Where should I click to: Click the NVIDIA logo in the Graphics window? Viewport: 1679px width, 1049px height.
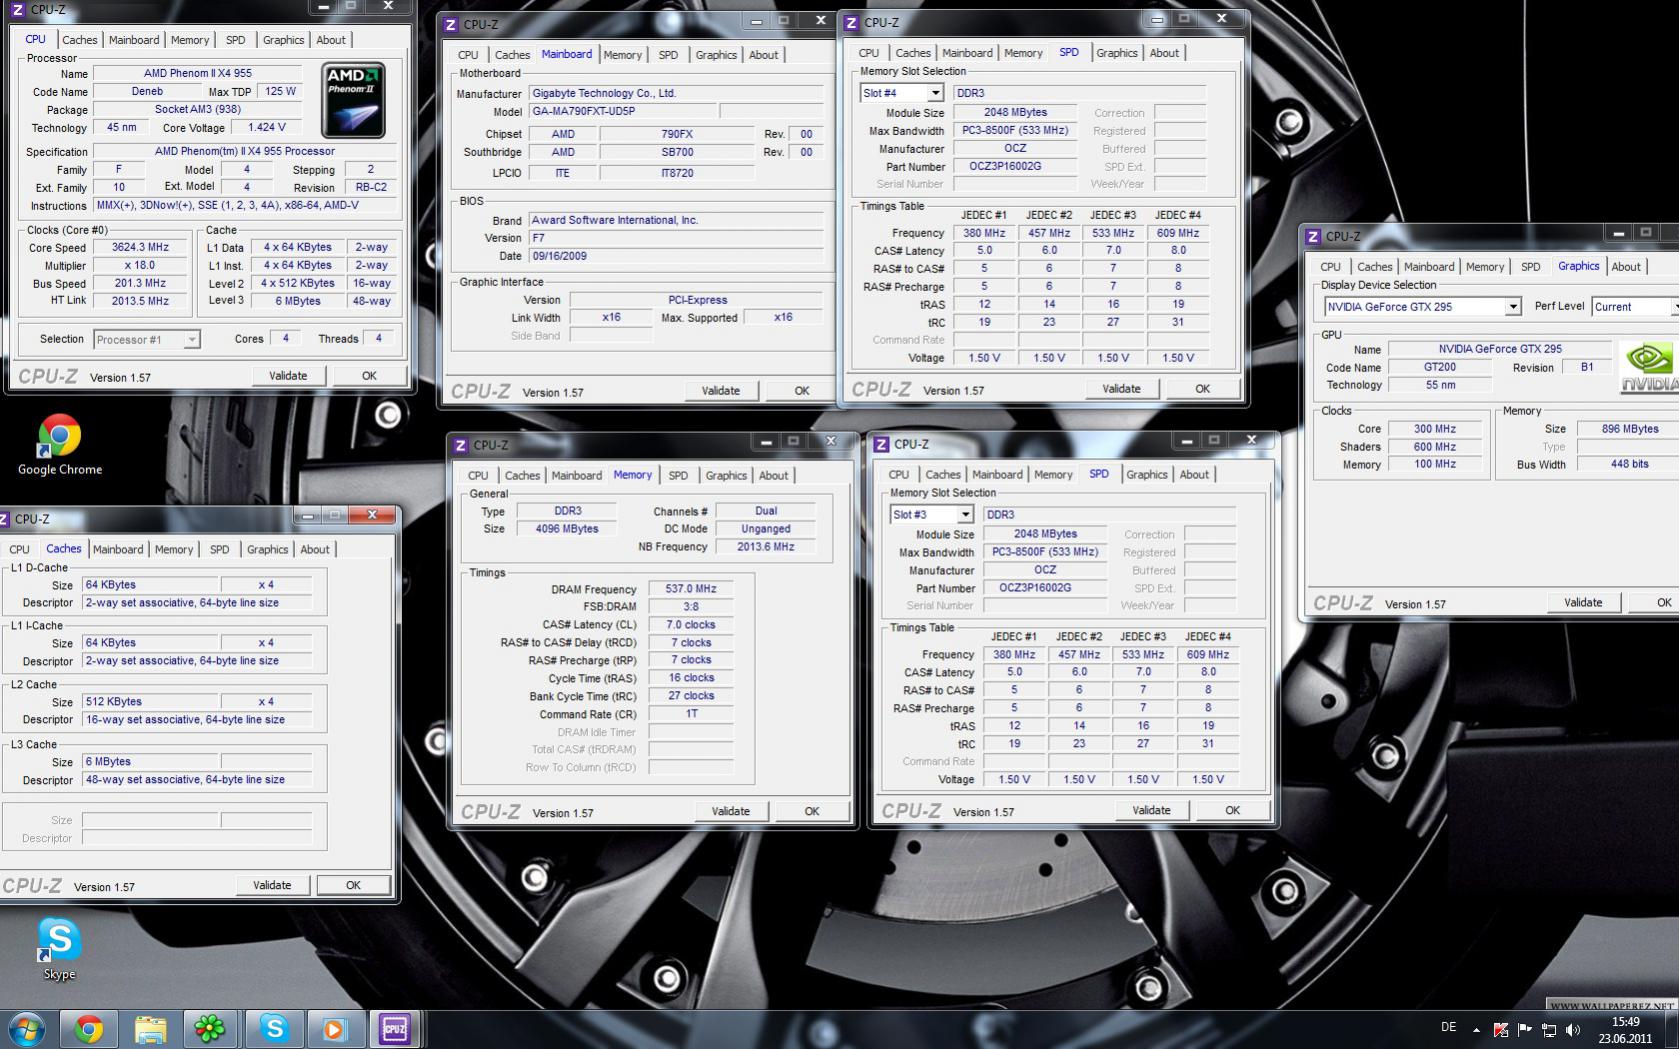(x=1648, y=368)
